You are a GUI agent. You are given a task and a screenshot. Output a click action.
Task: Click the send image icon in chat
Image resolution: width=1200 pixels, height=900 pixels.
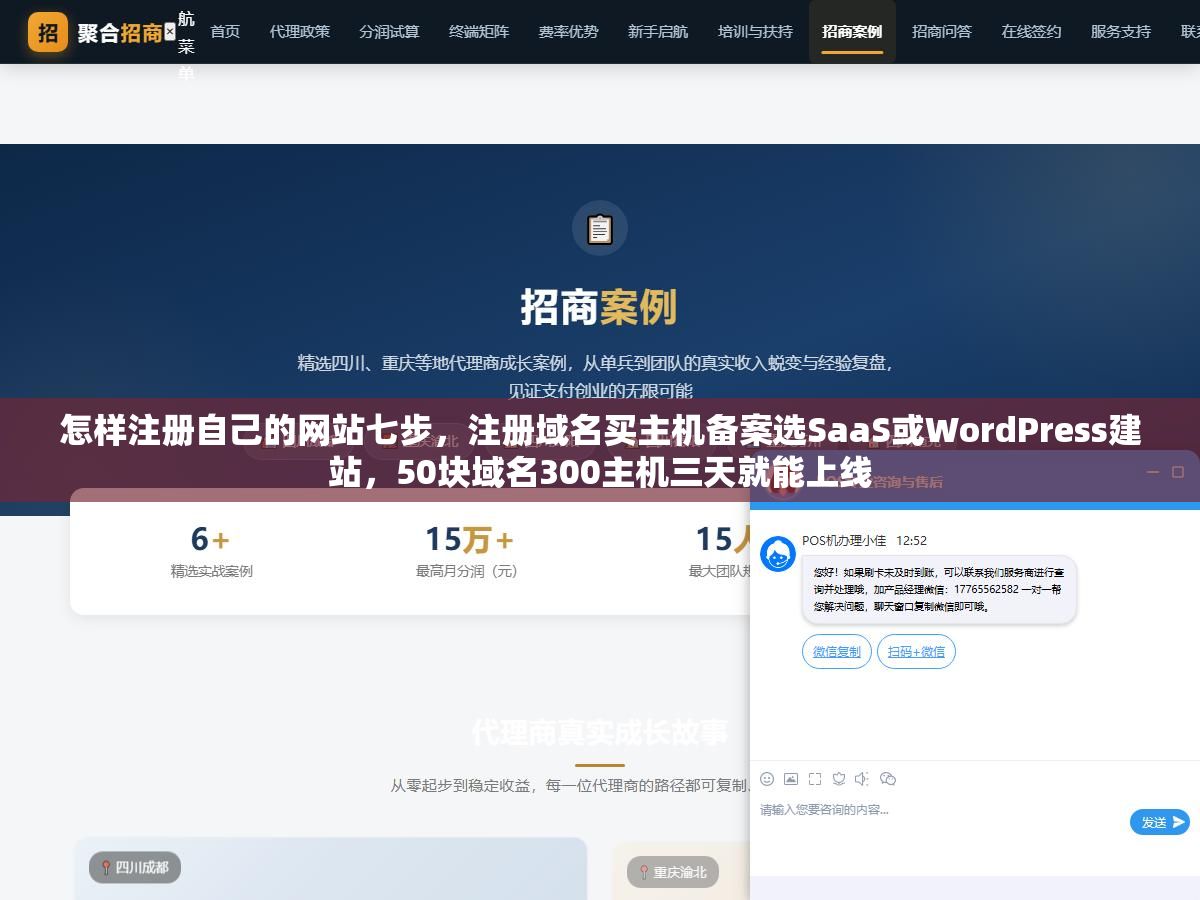coord(791,779)
